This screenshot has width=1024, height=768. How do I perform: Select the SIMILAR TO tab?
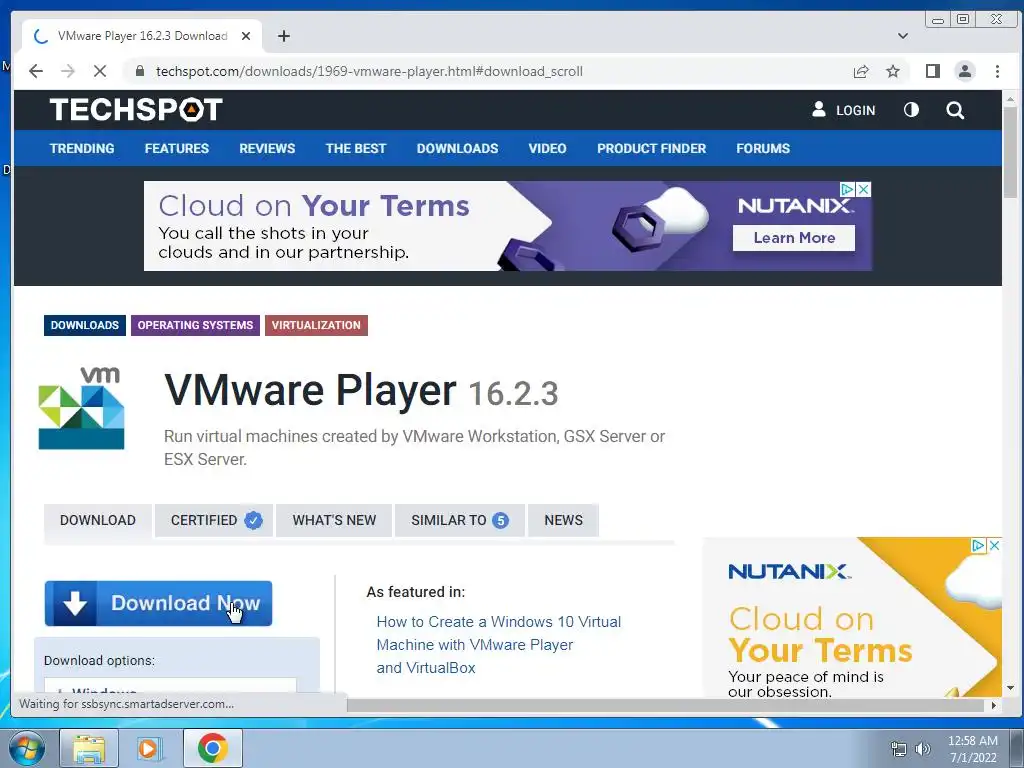tap(460, 520)
